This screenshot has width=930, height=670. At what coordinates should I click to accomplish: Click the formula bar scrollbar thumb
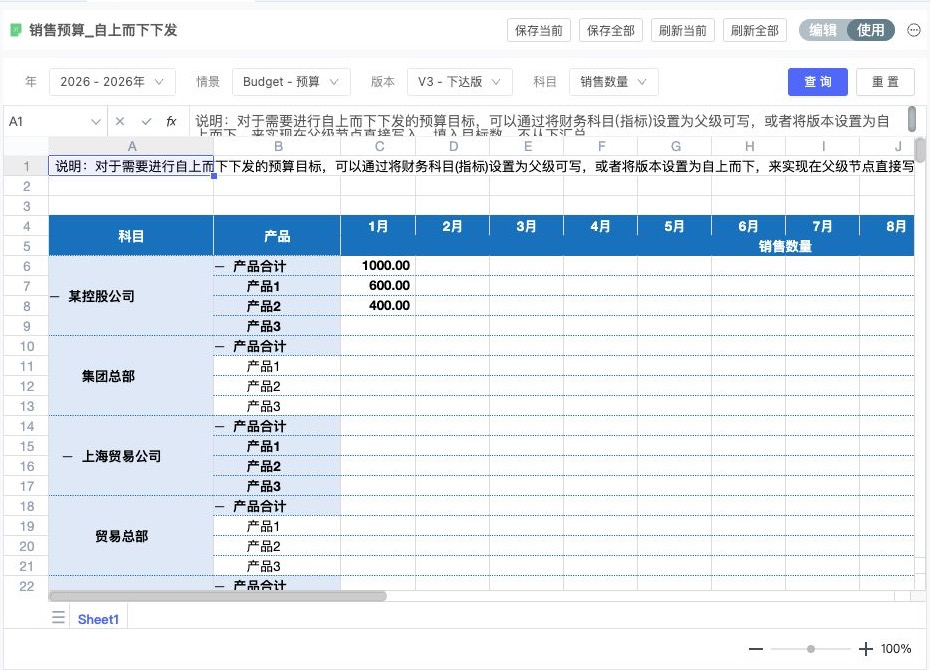pyautogui.click(x=912, y=119)
